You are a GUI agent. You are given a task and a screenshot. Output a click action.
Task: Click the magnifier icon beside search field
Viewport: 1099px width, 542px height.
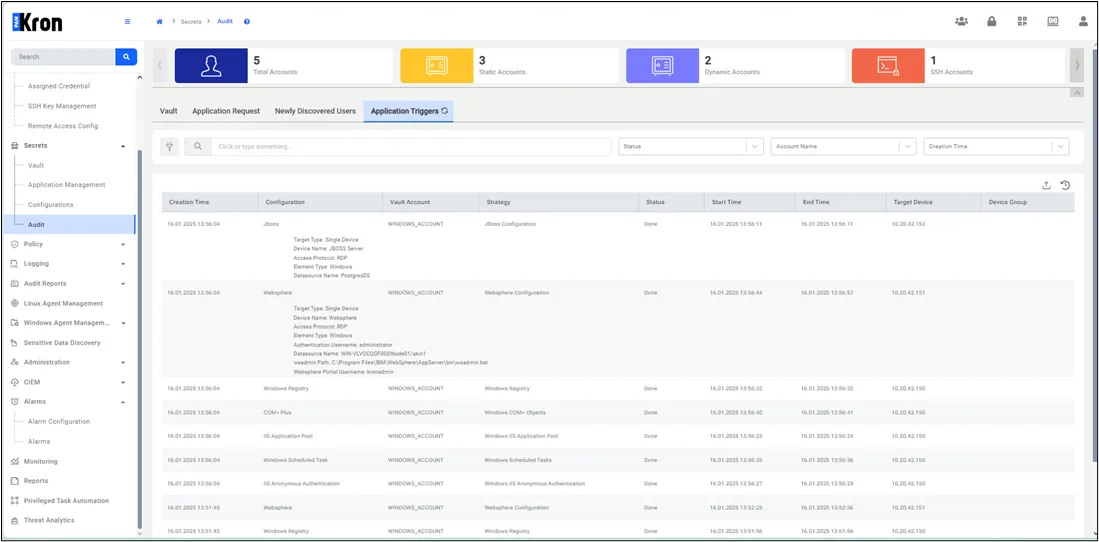[198, 147]
